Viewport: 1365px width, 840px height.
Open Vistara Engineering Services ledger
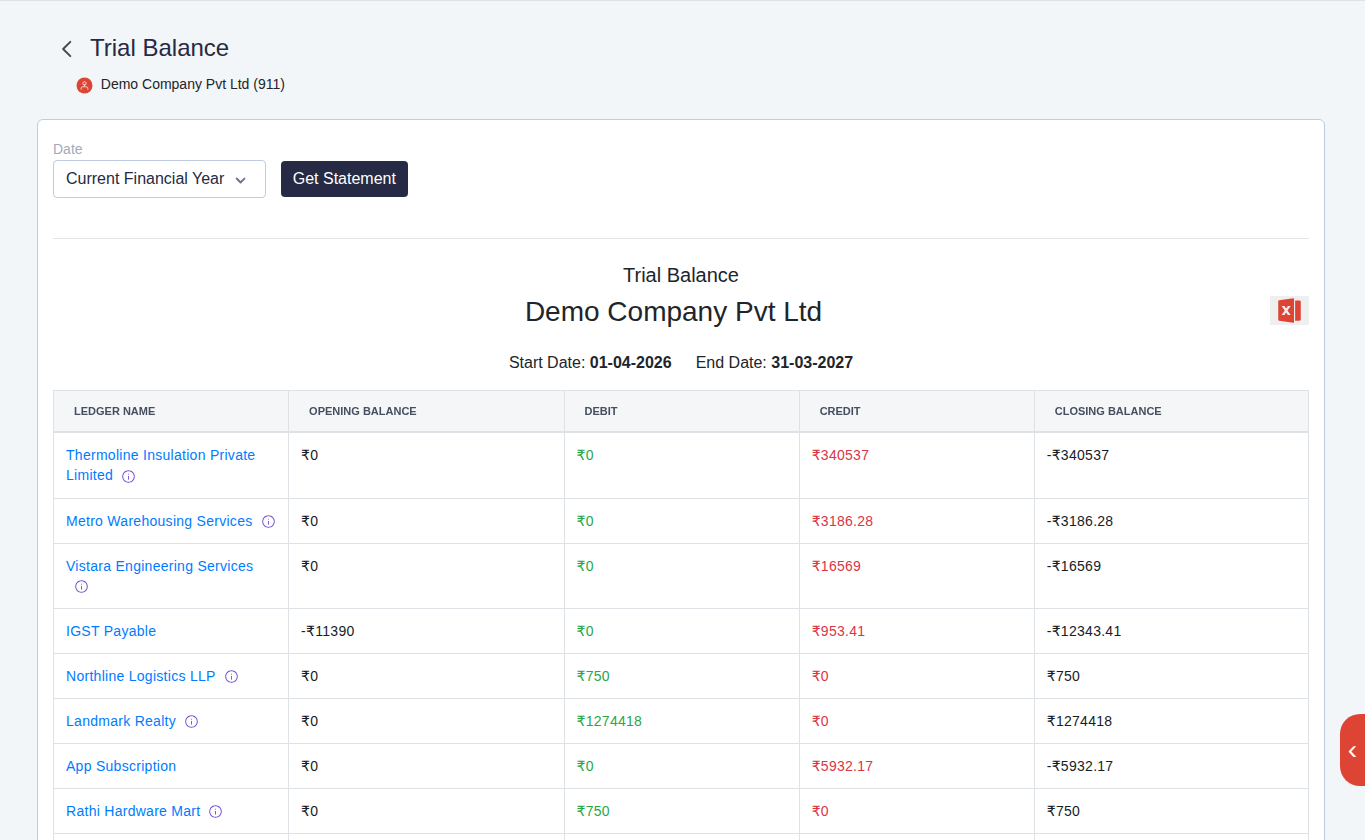159,566
